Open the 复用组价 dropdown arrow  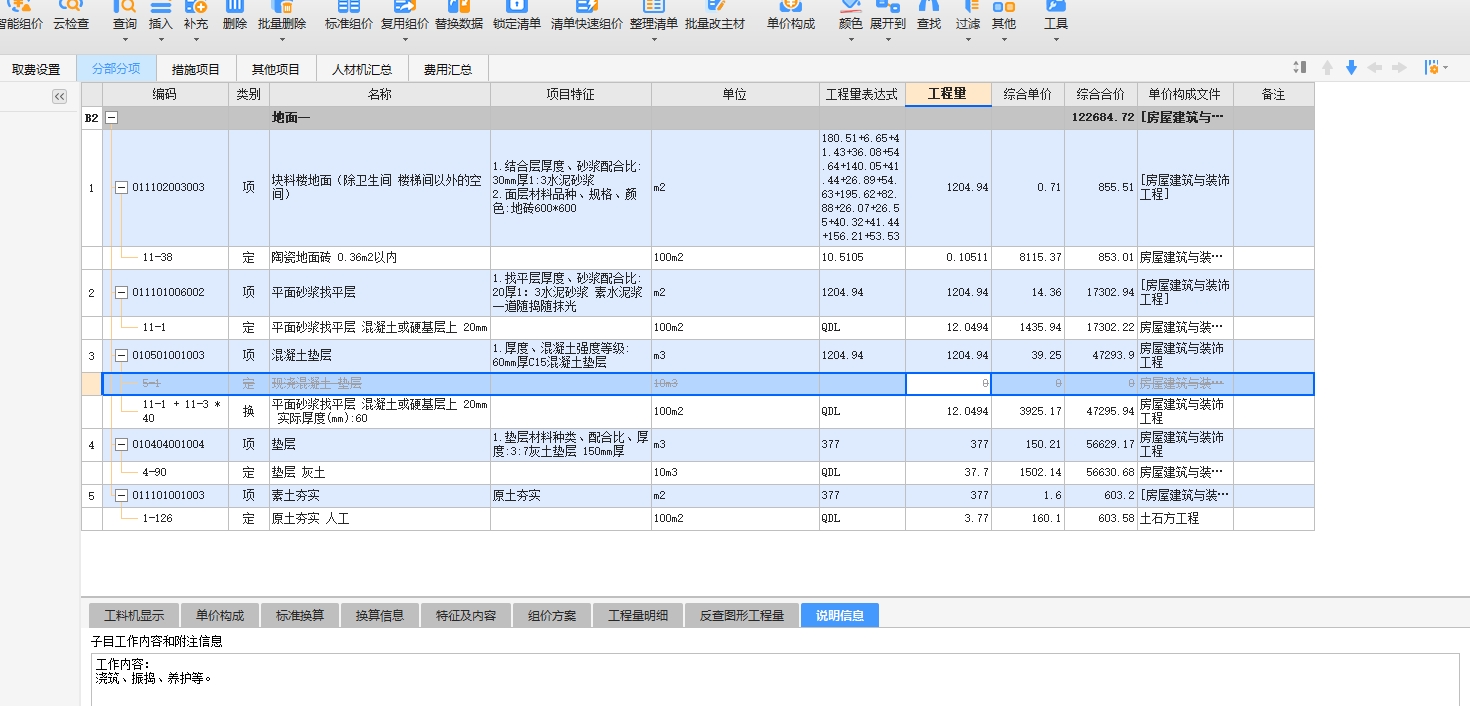coord(405,40)
